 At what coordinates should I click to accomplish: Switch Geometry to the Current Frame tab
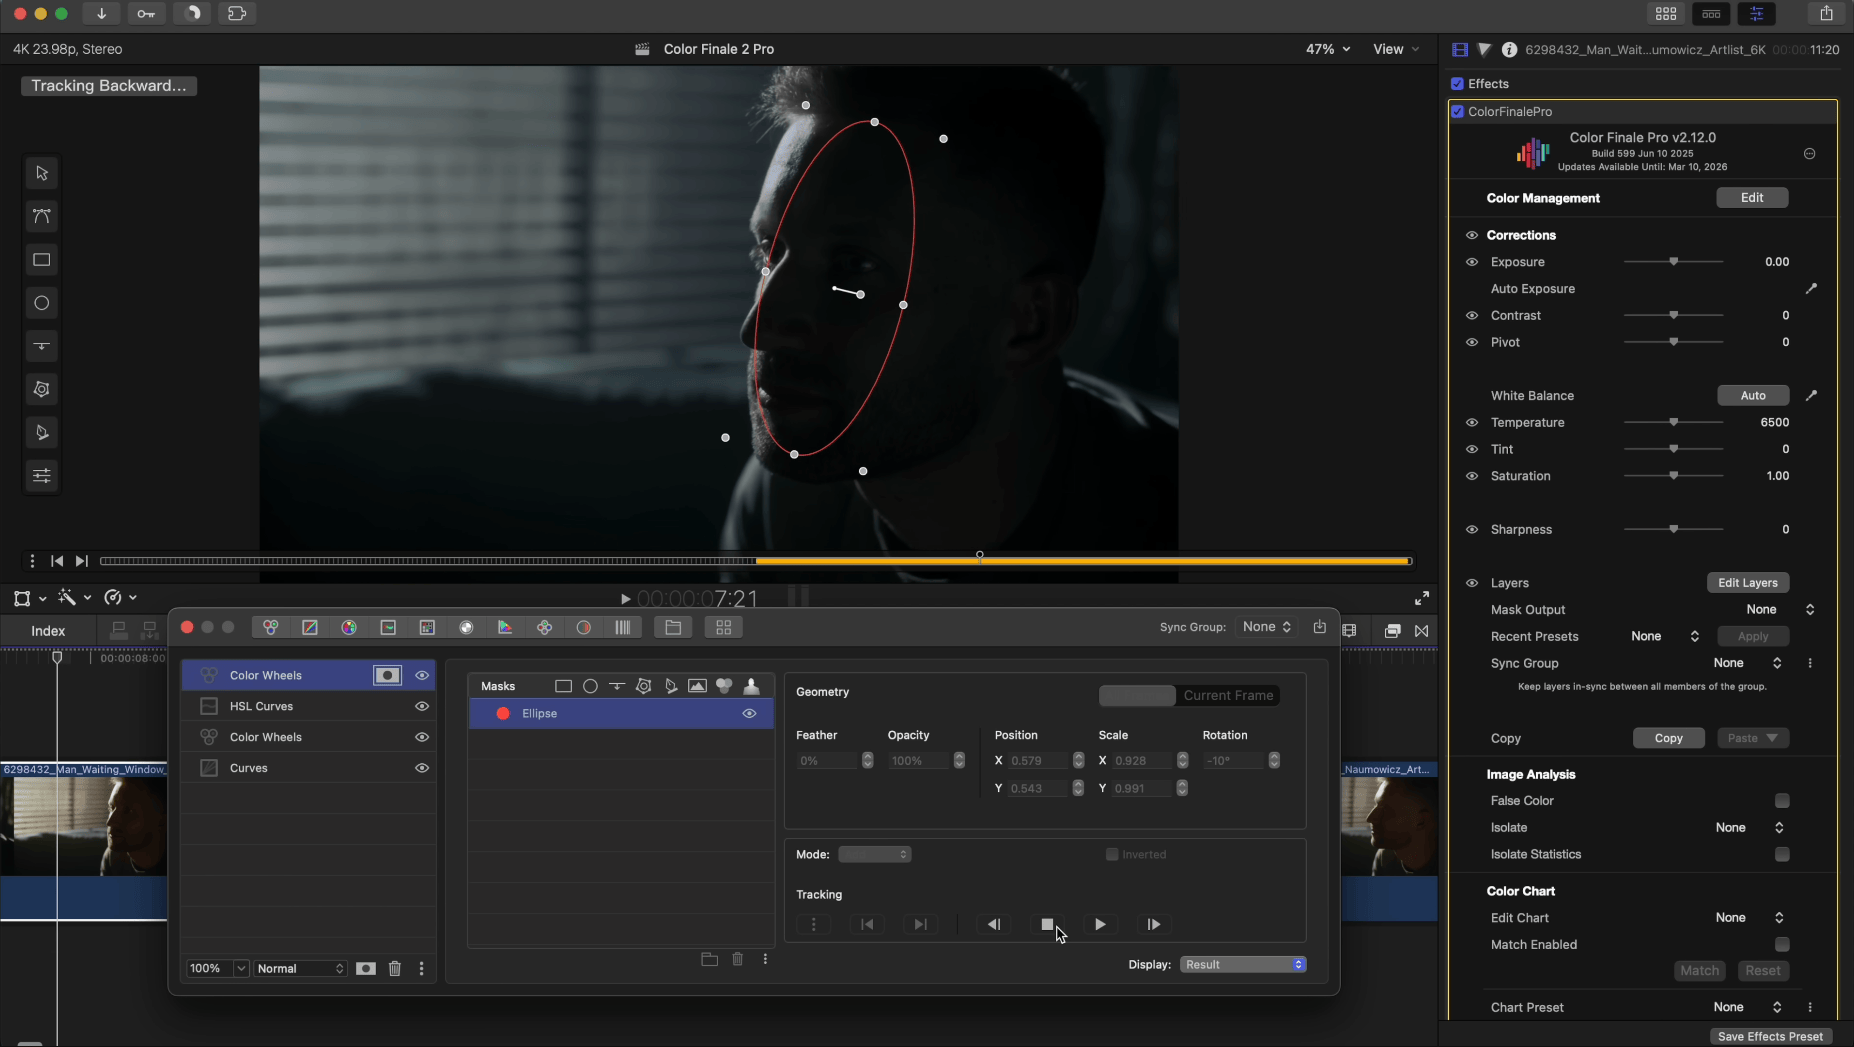[1228, 695]
